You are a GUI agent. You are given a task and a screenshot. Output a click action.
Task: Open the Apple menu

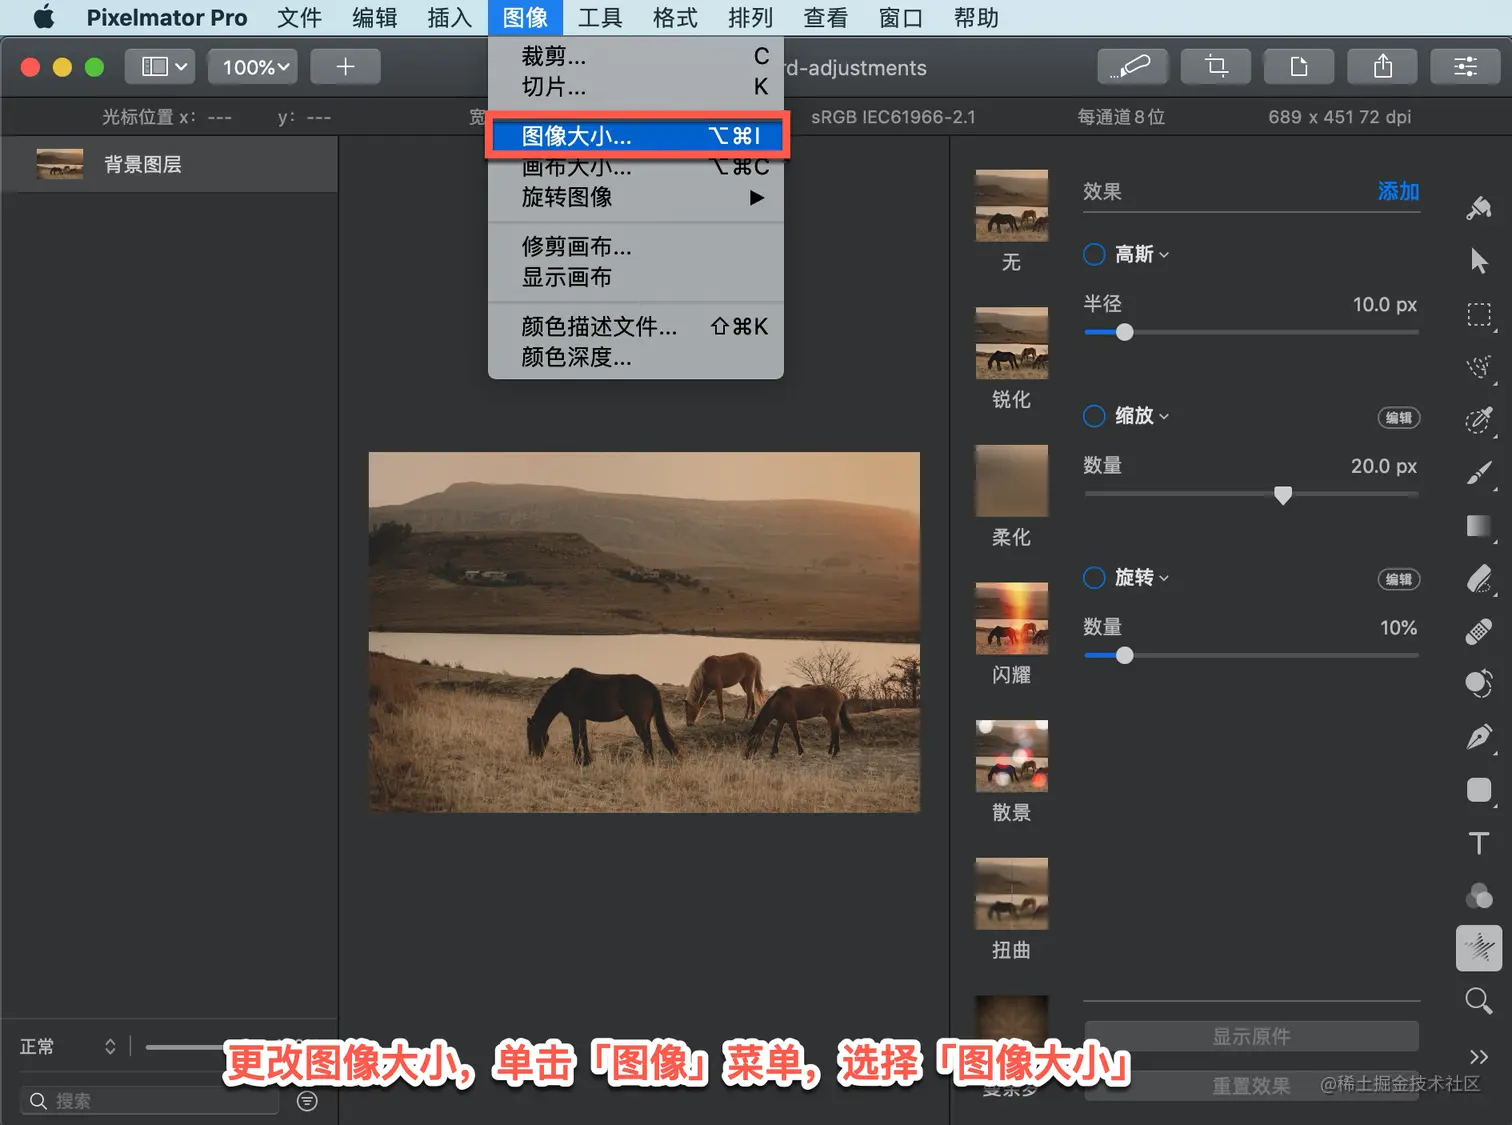click(44, 18)
